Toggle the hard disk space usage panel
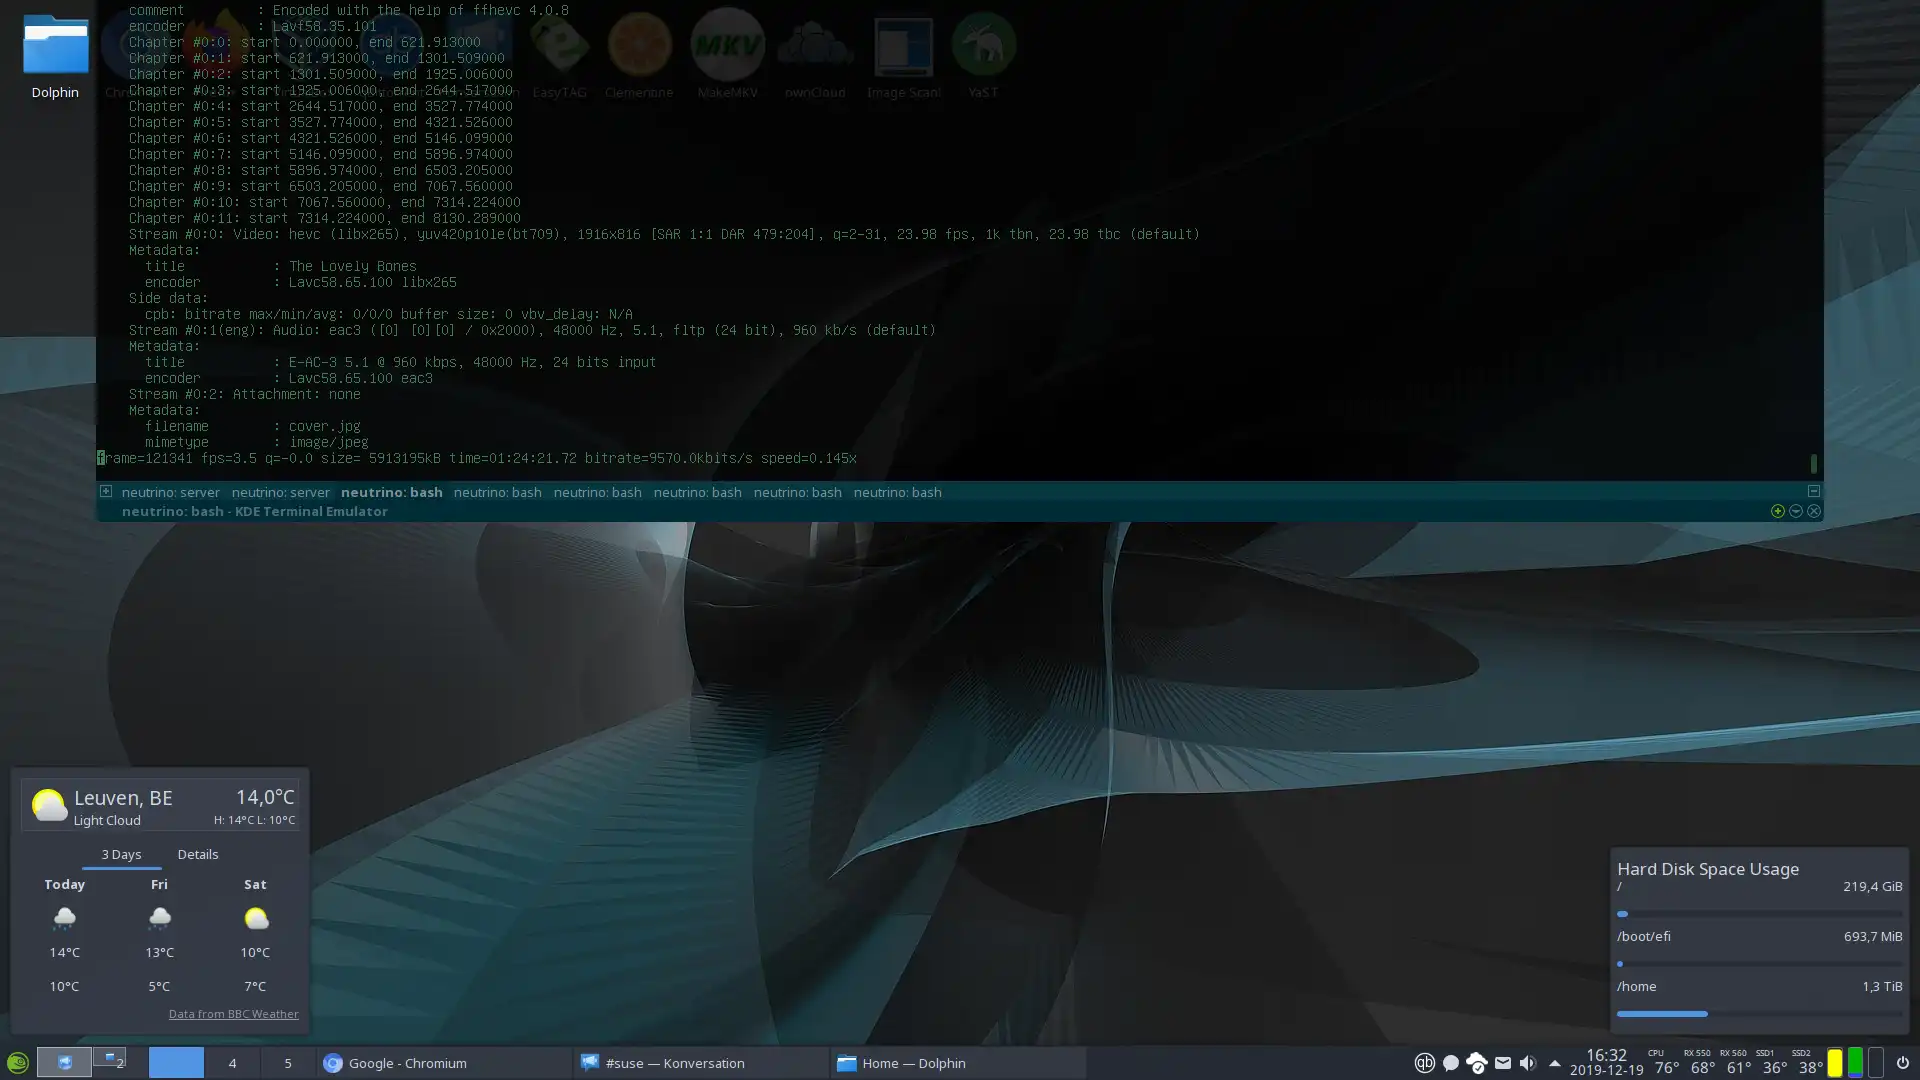This screenshot has width=1920, height=1080. (1708, 868)
